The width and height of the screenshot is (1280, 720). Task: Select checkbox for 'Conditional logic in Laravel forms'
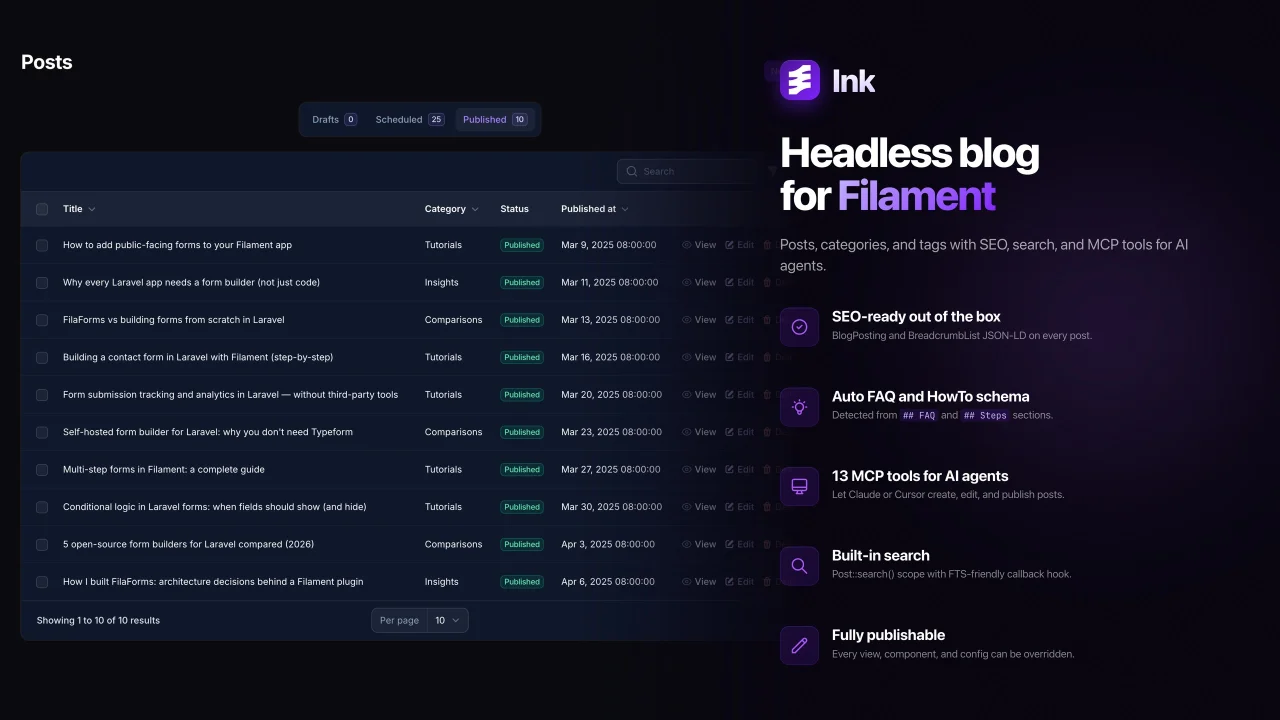click(42, 507)
